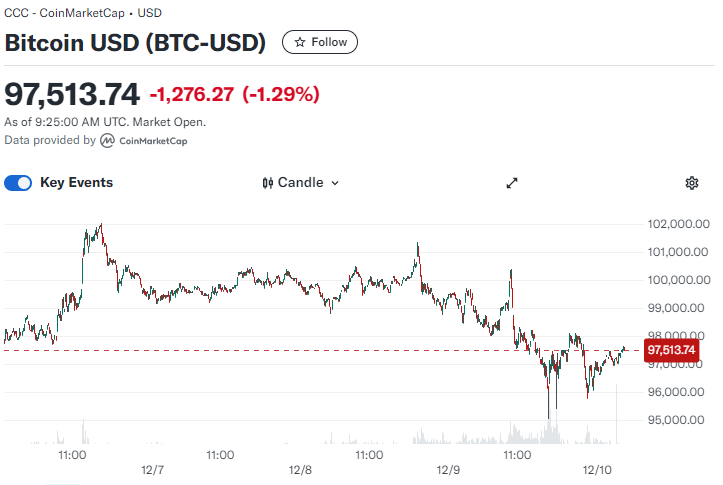Click the CoinMarketCap logo icon

point(107,141)
